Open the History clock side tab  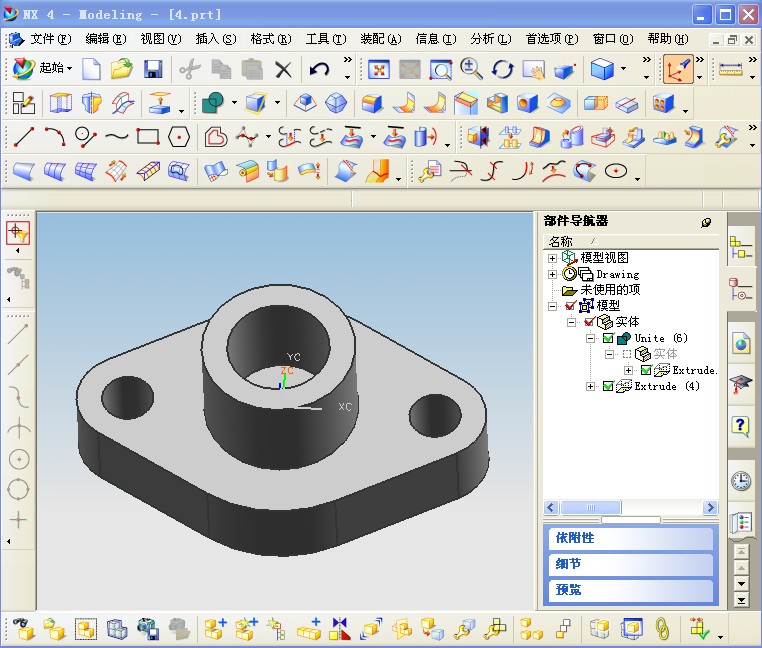tap(741, 481)
